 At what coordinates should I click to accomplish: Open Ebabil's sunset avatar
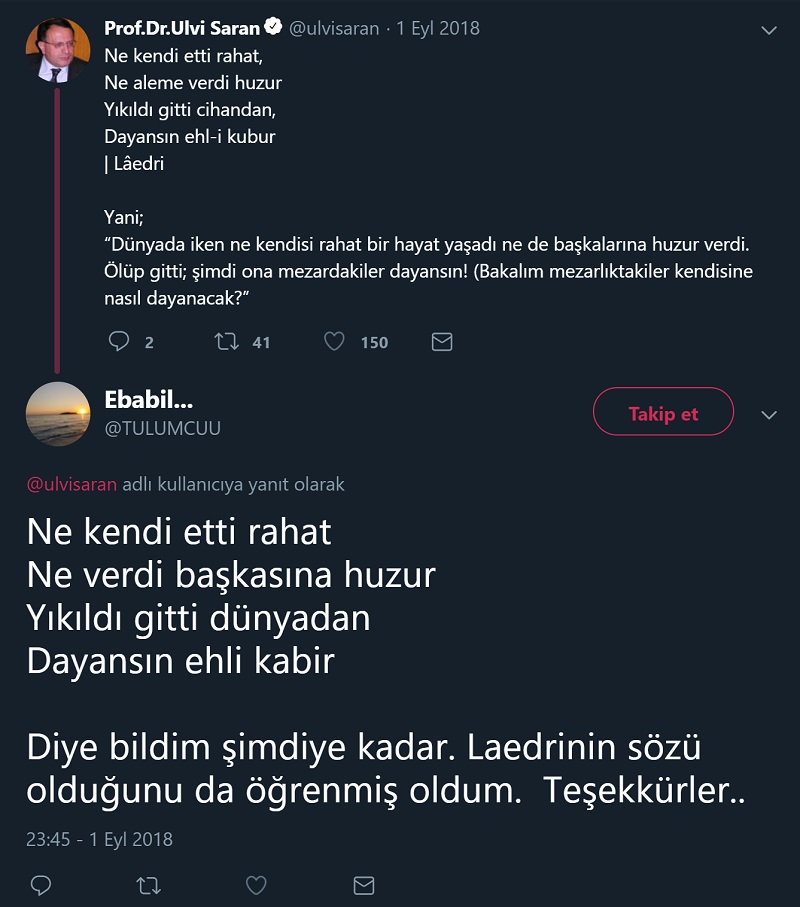pyautogui.click(x=58, y=414)
